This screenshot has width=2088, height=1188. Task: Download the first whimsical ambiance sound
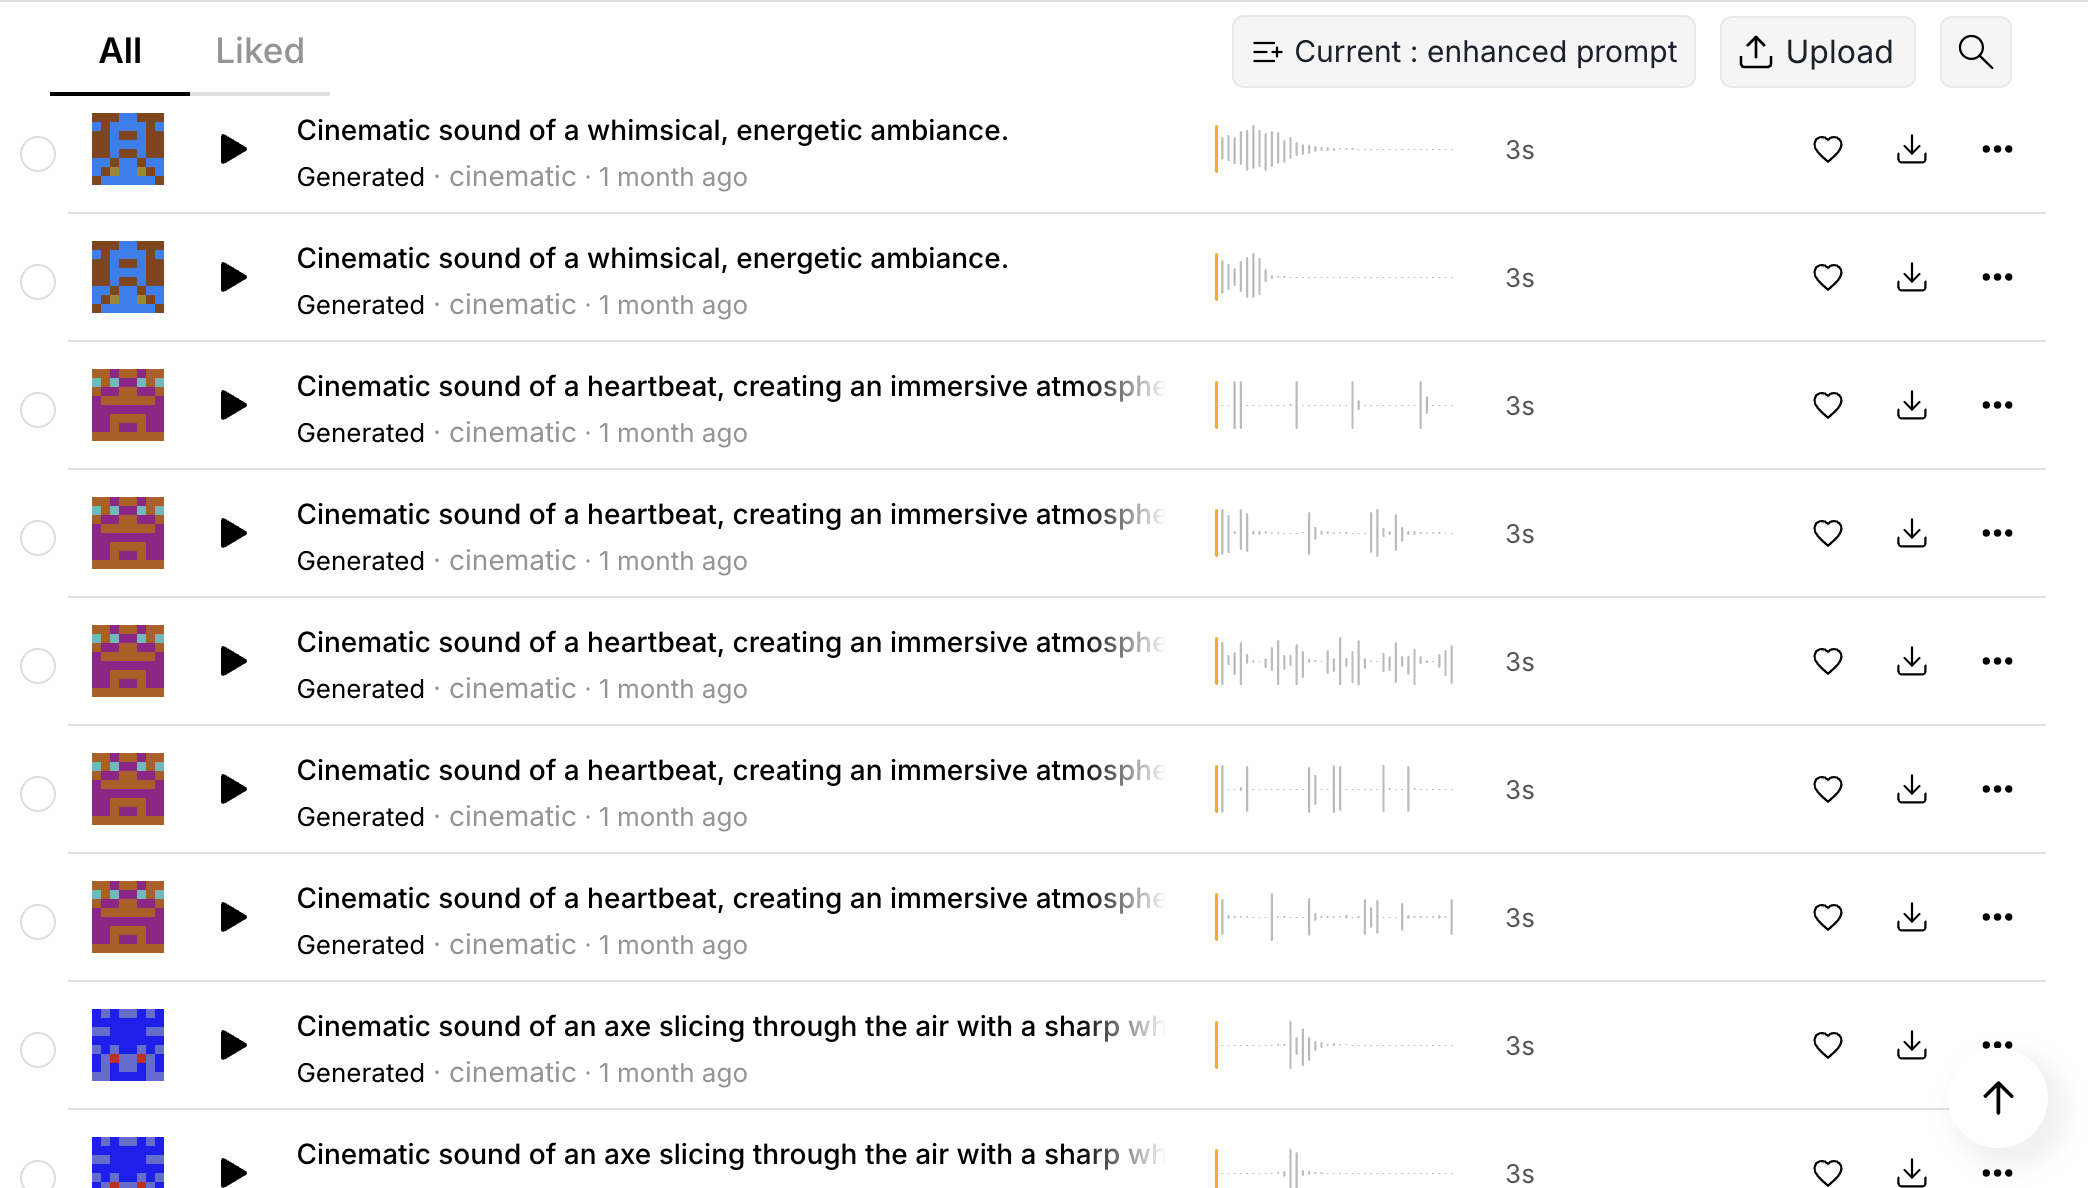(1911, 149)
